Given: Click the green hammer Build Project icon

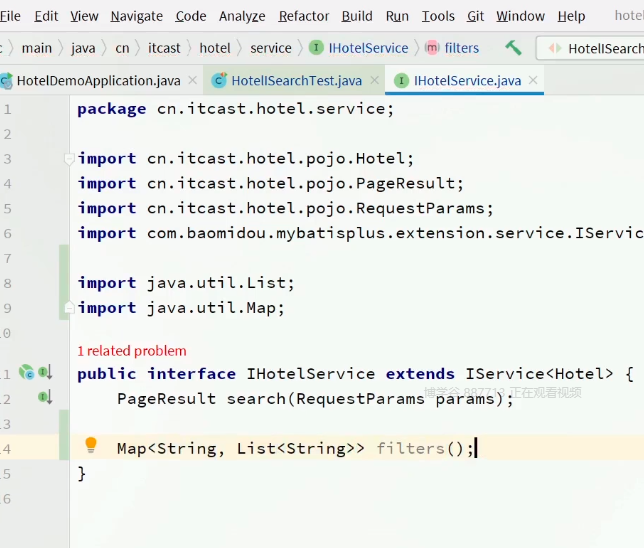Looking at the screenshot, I should pyautogui.click(x=513, y=48).
